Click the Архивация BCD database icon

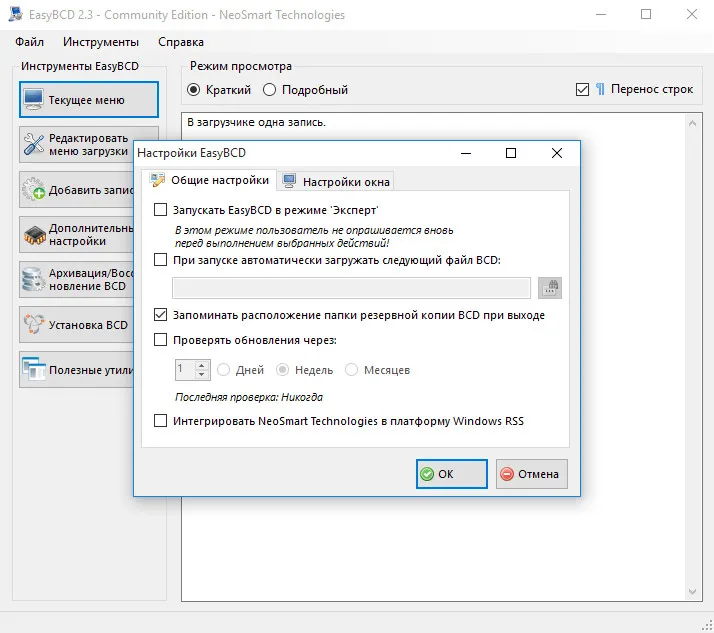tap(34, 279)
